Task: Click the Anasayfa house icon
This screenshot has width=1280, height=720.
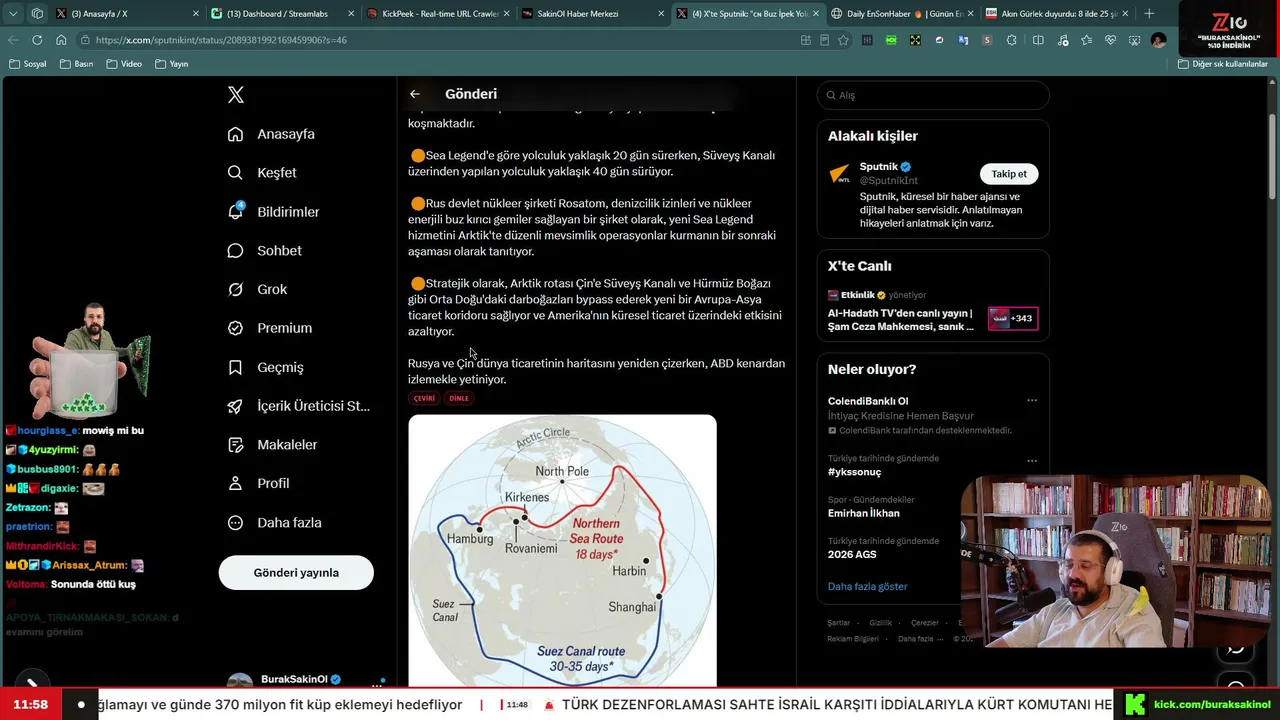Action: point(235,134)
